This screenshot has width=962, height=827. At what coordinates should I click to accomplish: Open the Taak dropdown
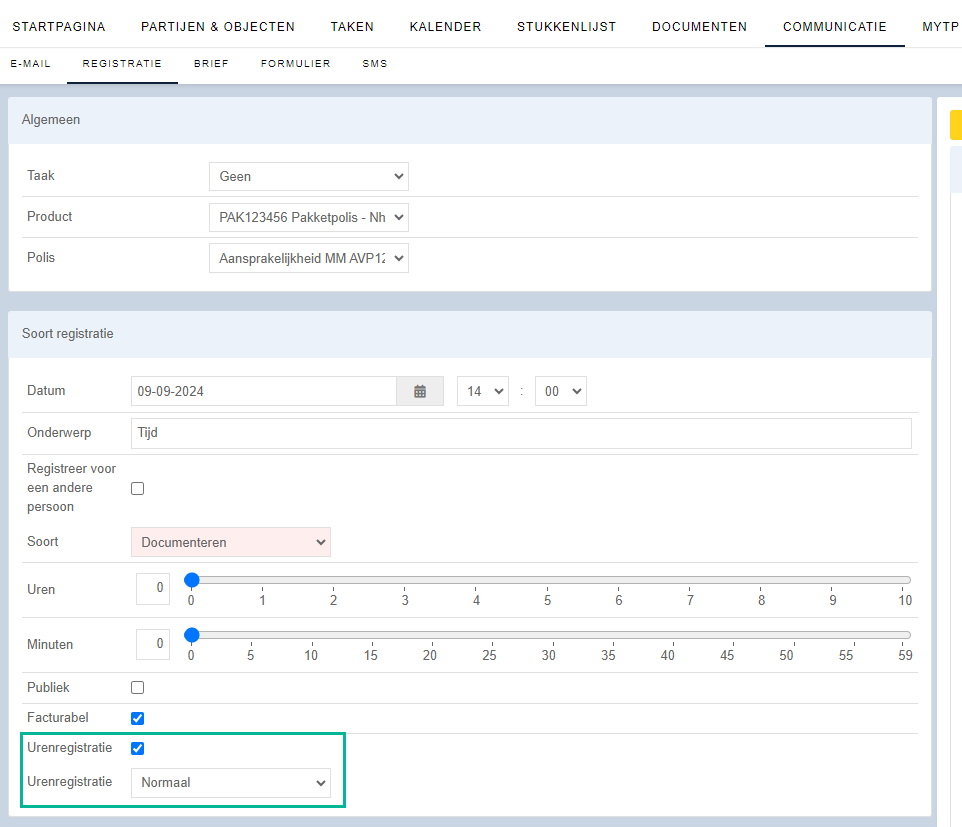click(x=308, y=176)
